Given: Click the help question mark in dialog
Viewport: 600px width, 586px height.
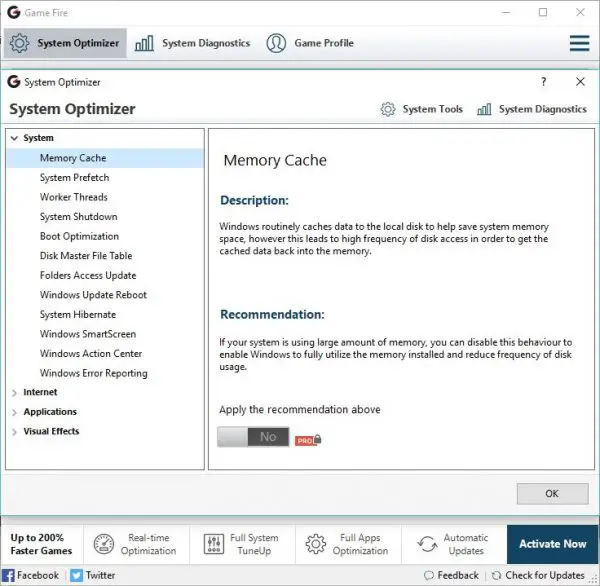Looking at the screenshot, I should (544, 81).
